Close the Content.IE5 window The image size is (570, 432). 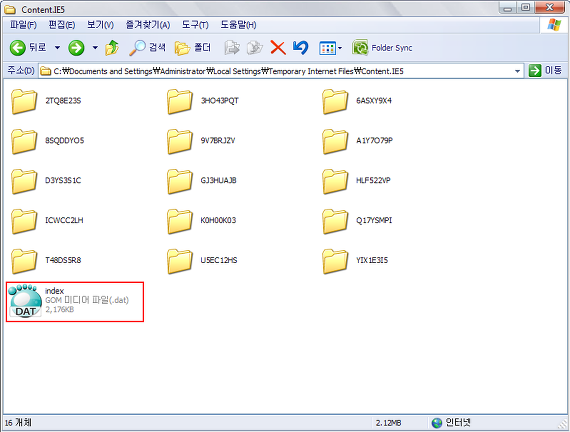pyautogui.click(x=550, y=8)
